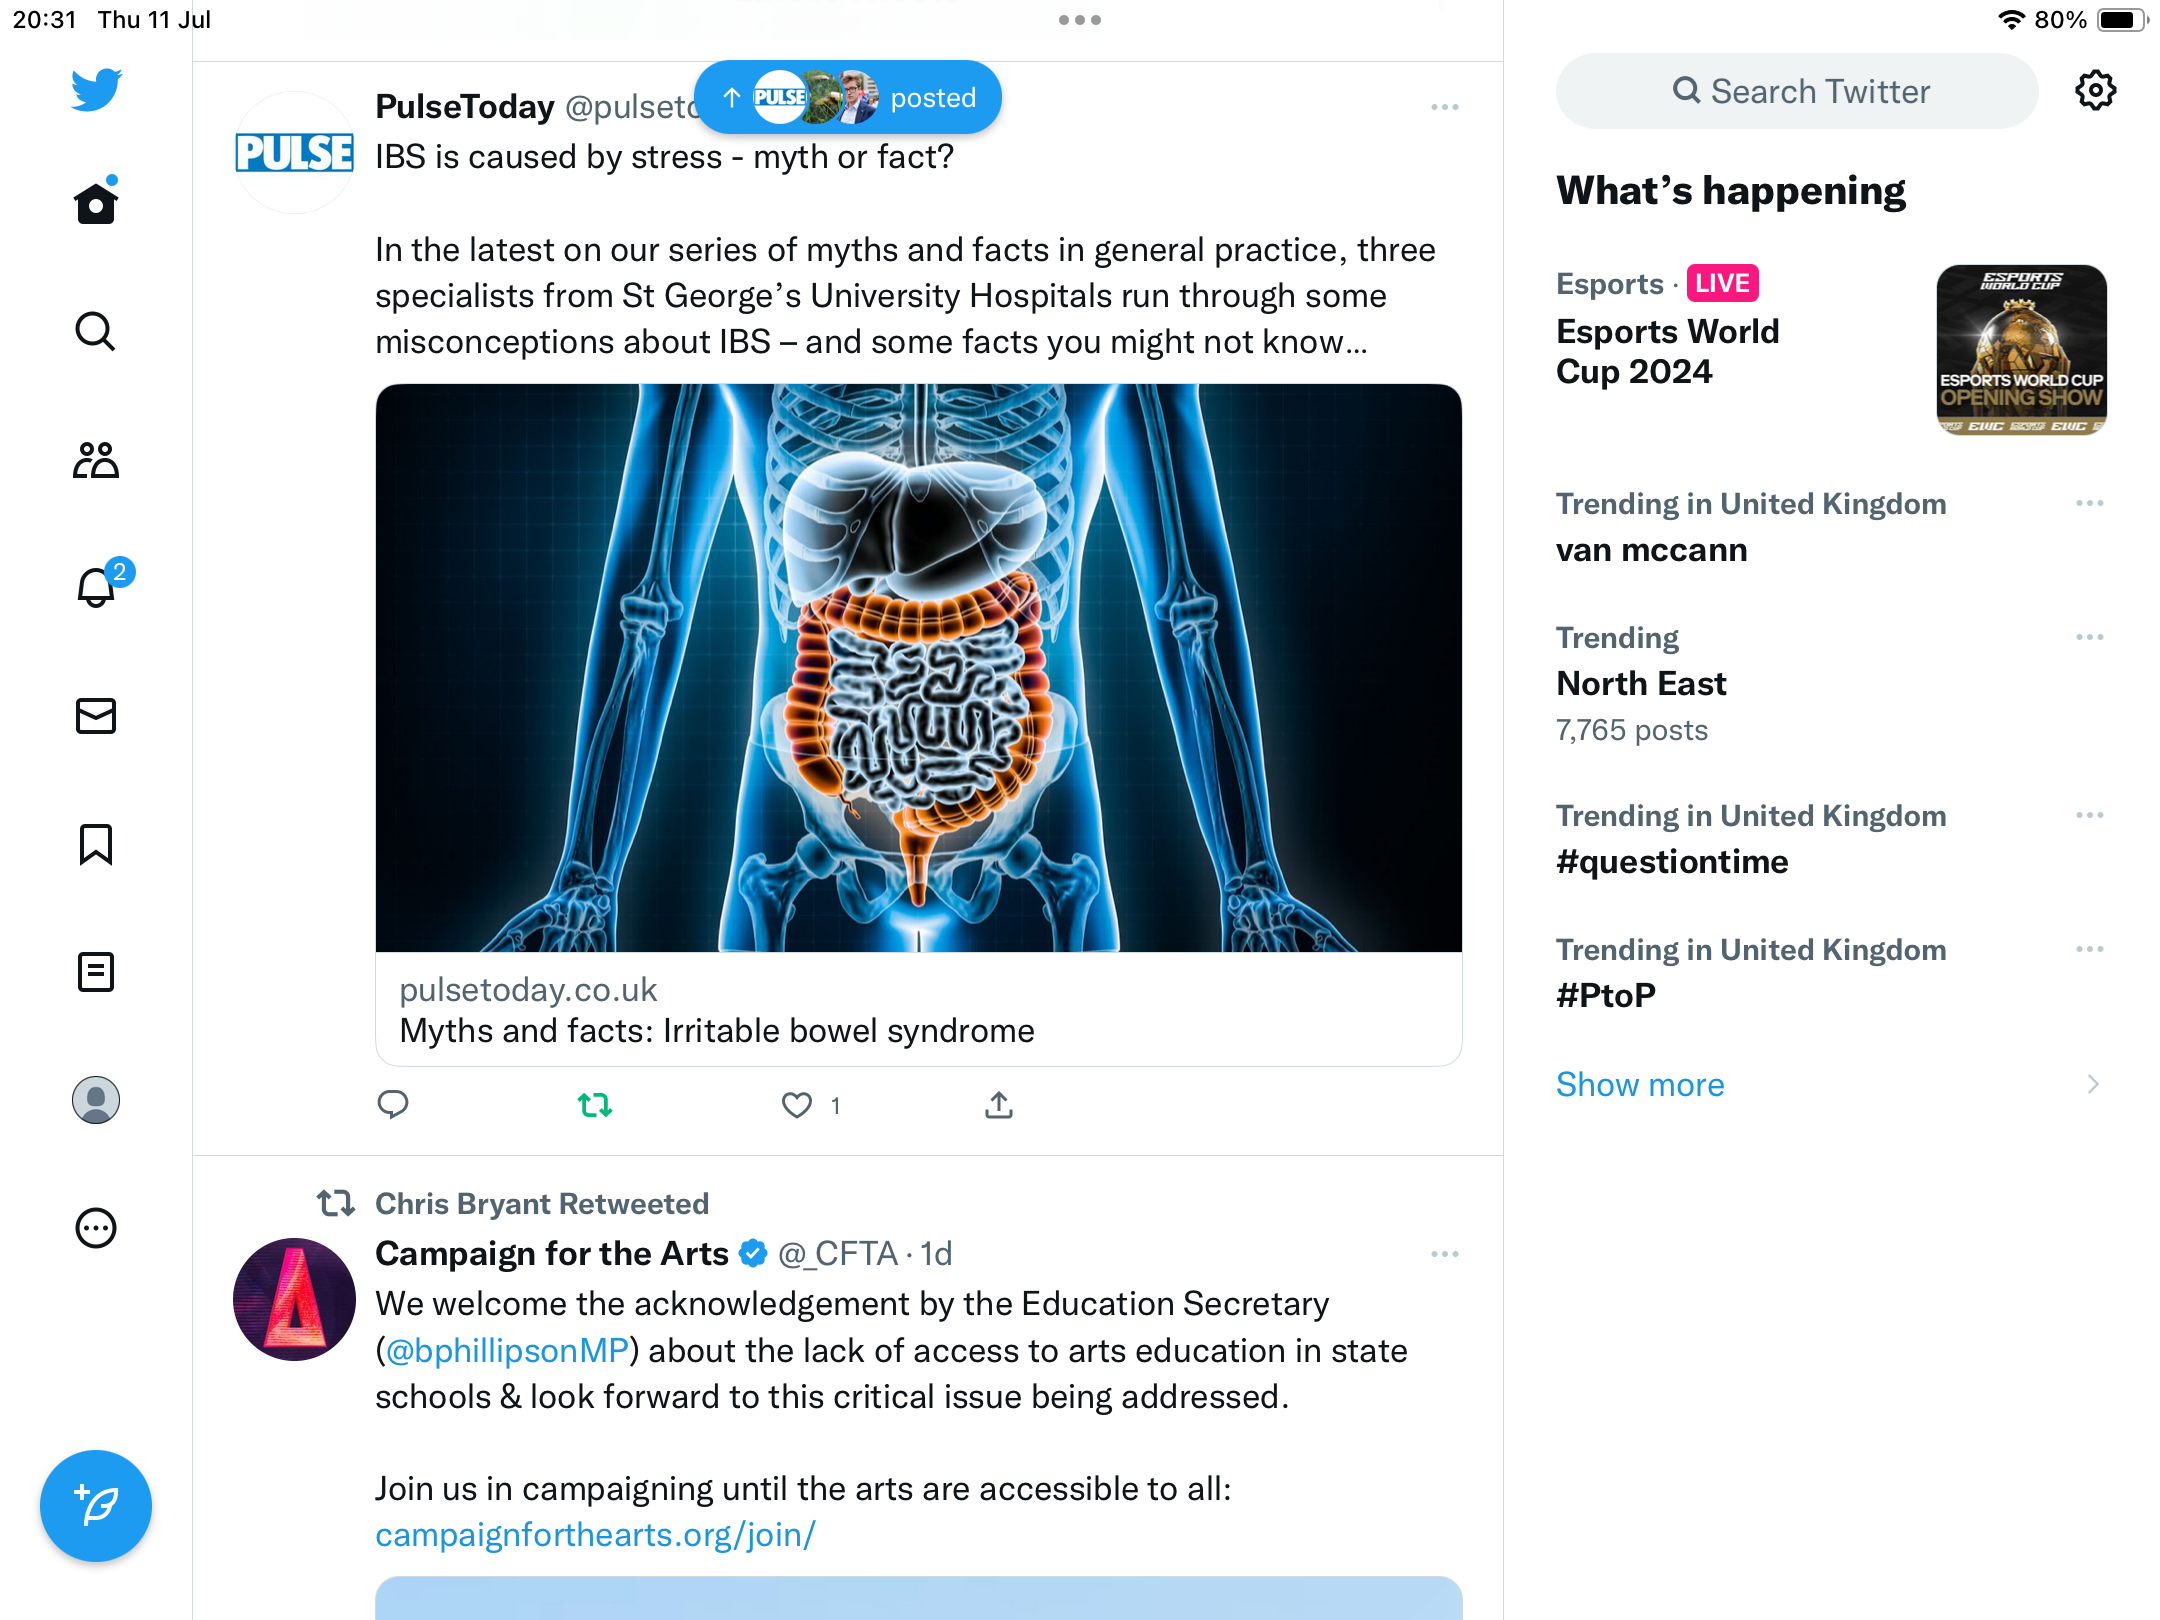Tap the compose new tweet button
This screenshot has height=1620, width=2160.
coord(96,1506)
